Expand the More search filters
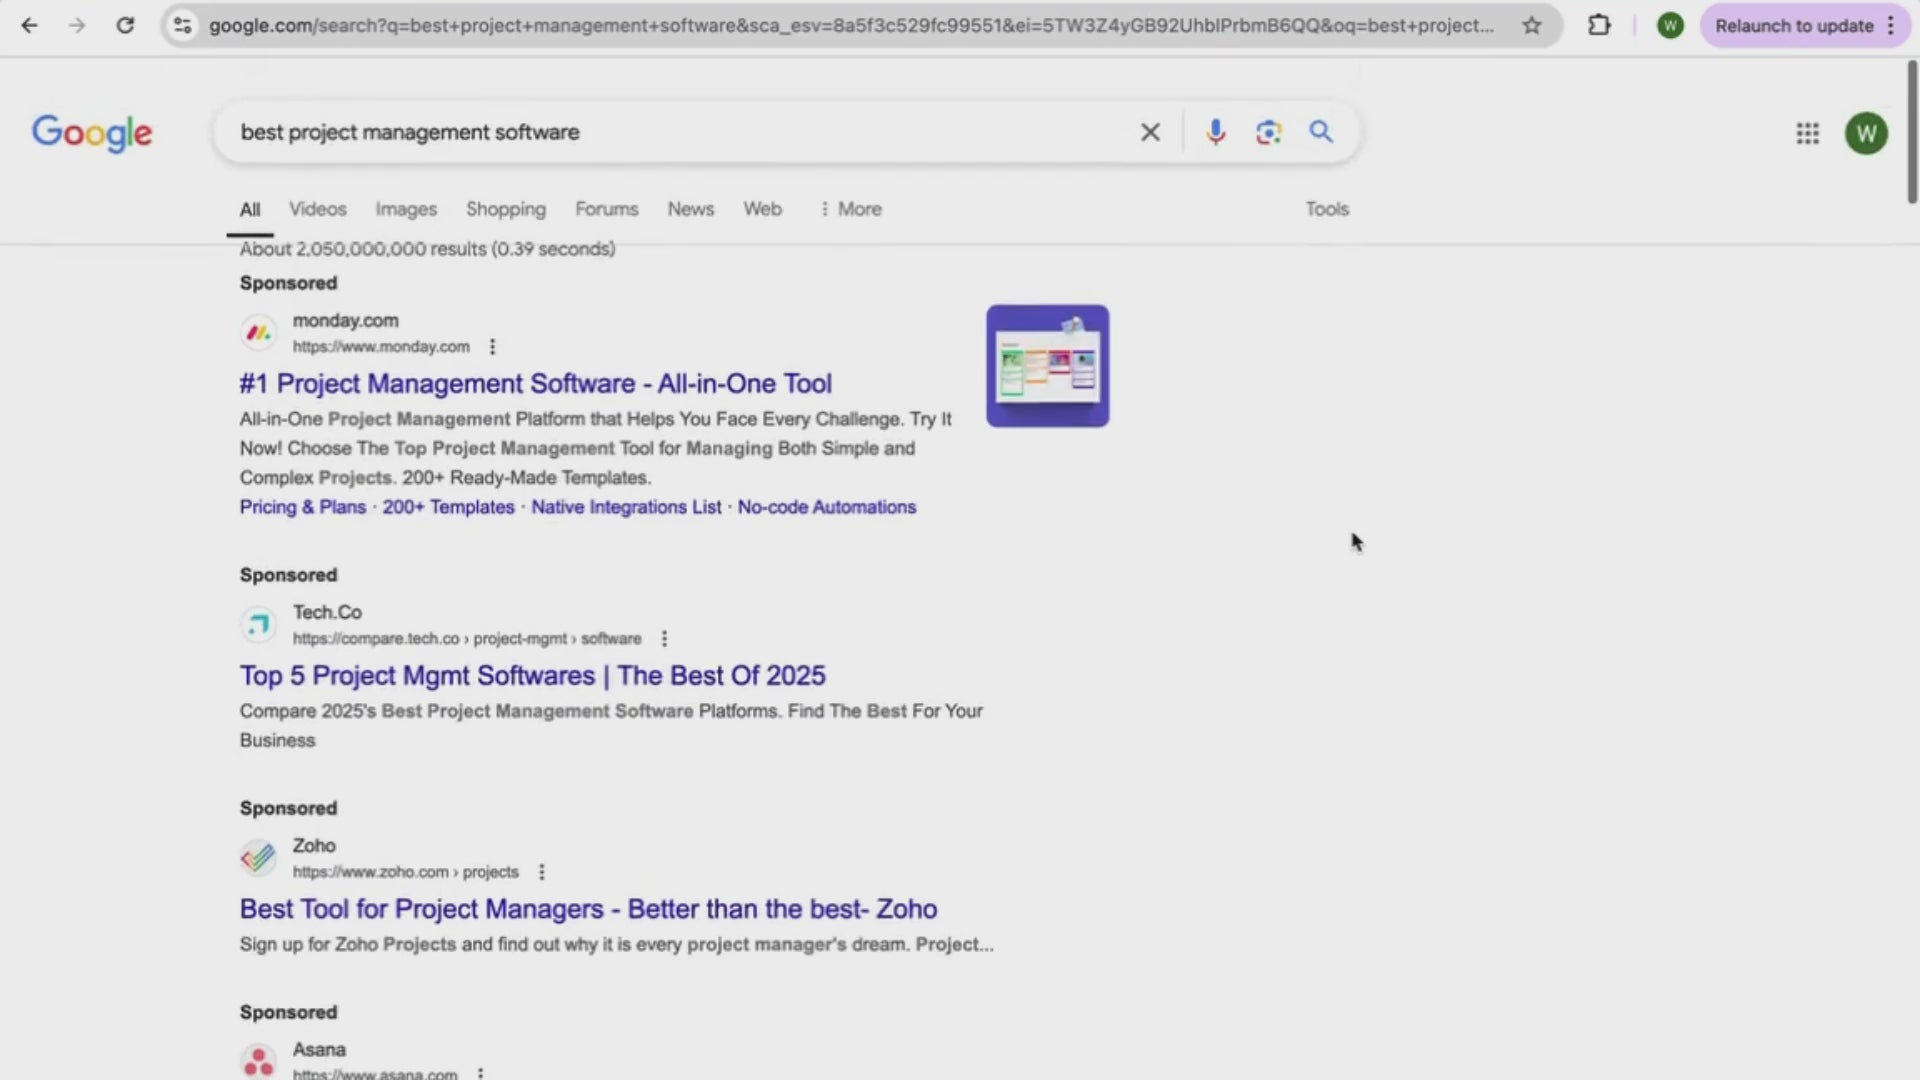The height and width of the screenshot is (1080, 1920). tap(851, 209)
